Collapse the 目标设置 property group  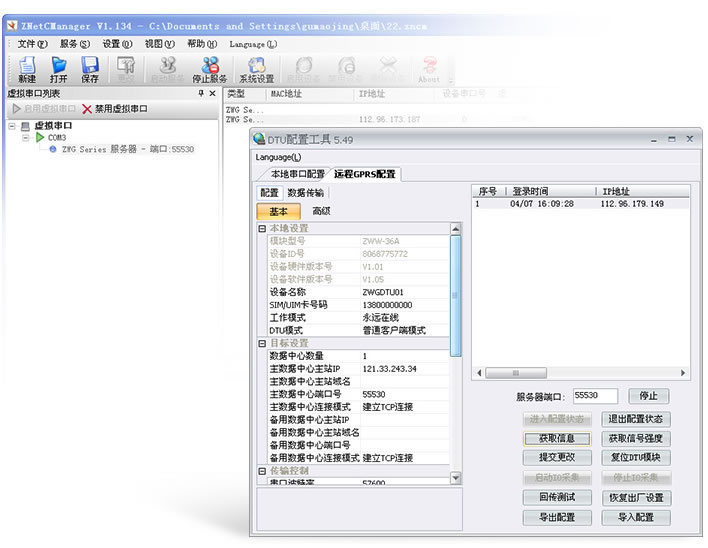click(x=262, y=343)
